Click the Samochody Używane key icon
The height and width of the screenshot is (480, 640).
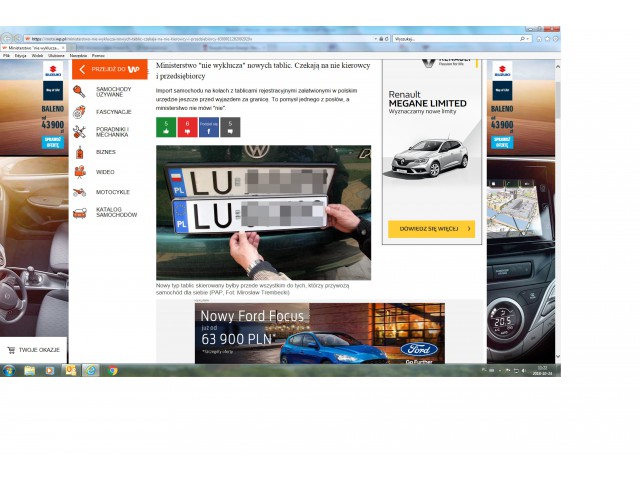point(79,91)
